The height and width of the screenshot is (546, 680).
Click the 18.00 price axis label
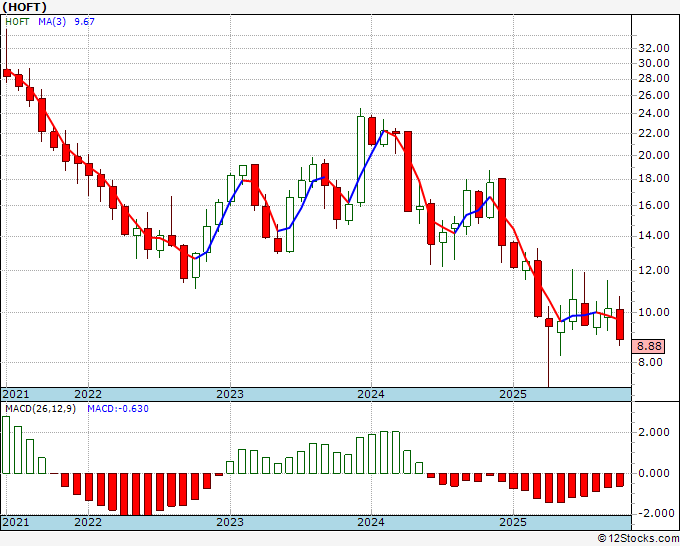pos(654,179)
